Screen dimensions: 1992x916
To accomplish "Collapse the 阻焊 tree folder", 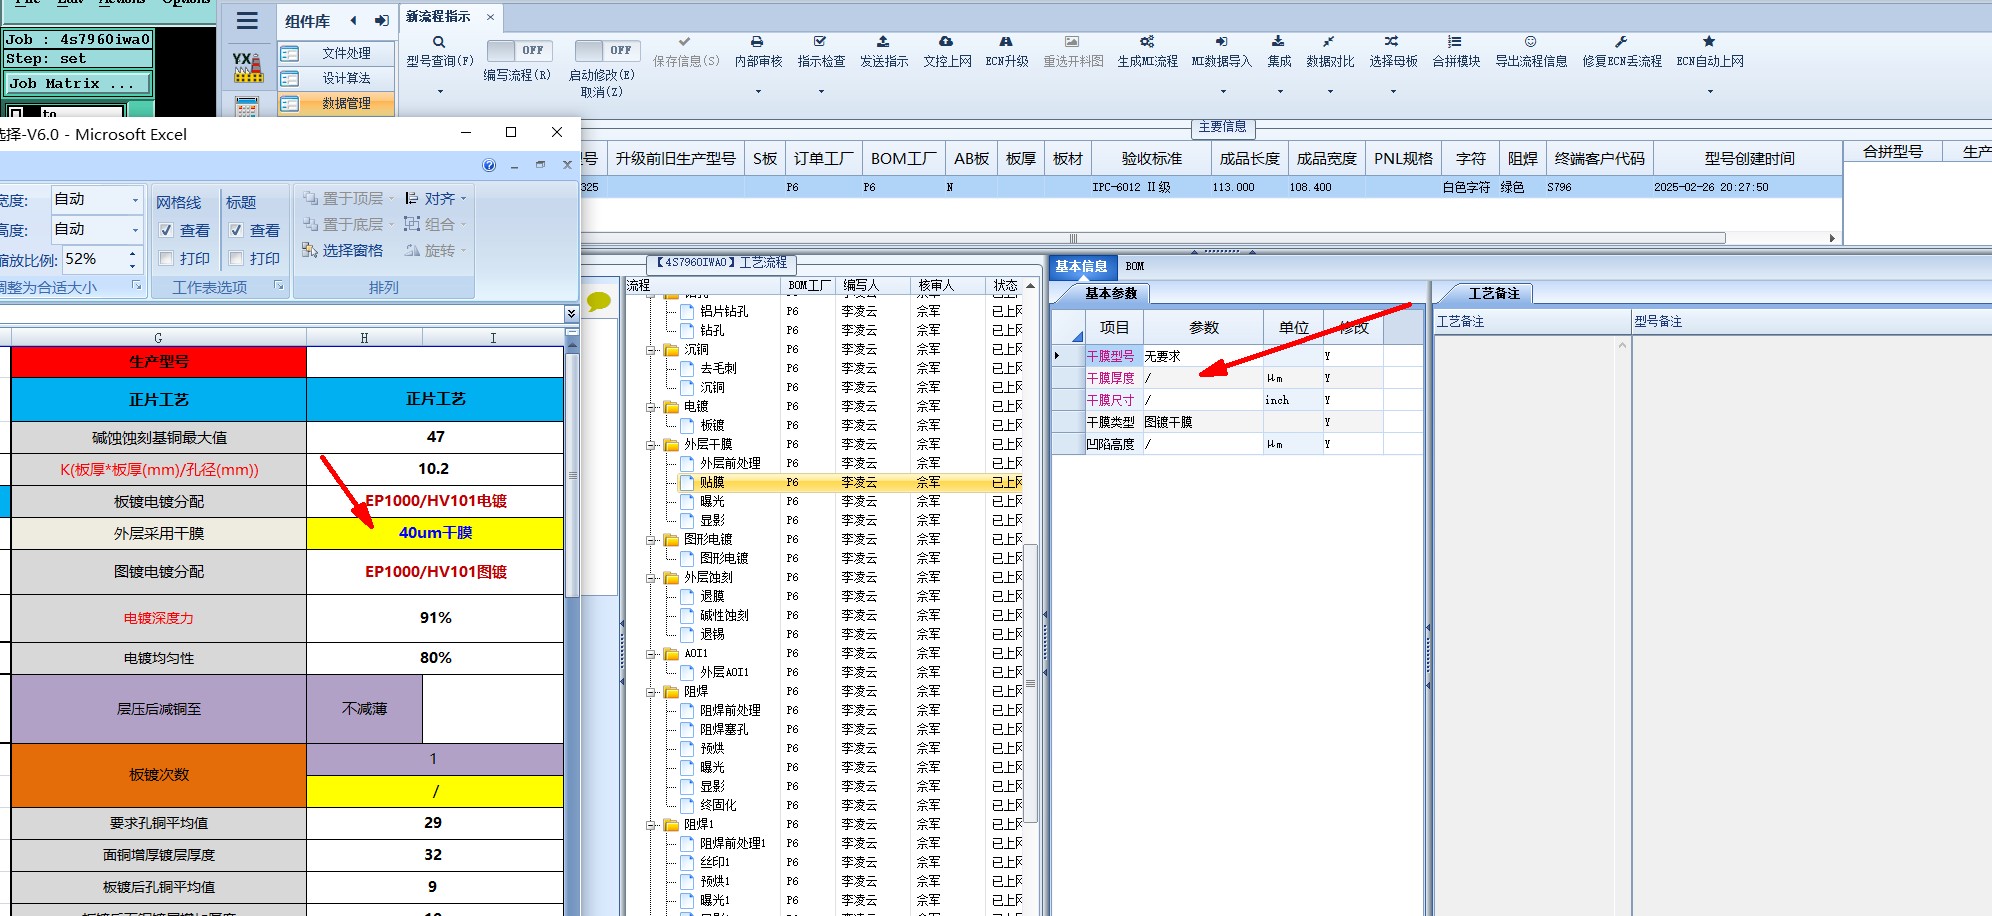I will 651,692.
